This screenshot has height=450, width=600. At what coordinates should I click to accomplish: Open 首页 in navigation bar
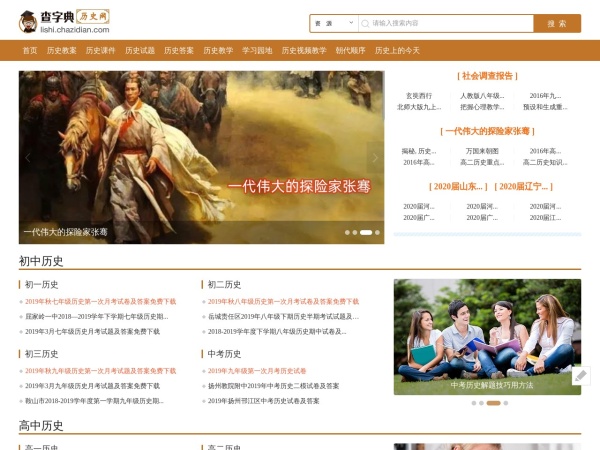[30, 50]
